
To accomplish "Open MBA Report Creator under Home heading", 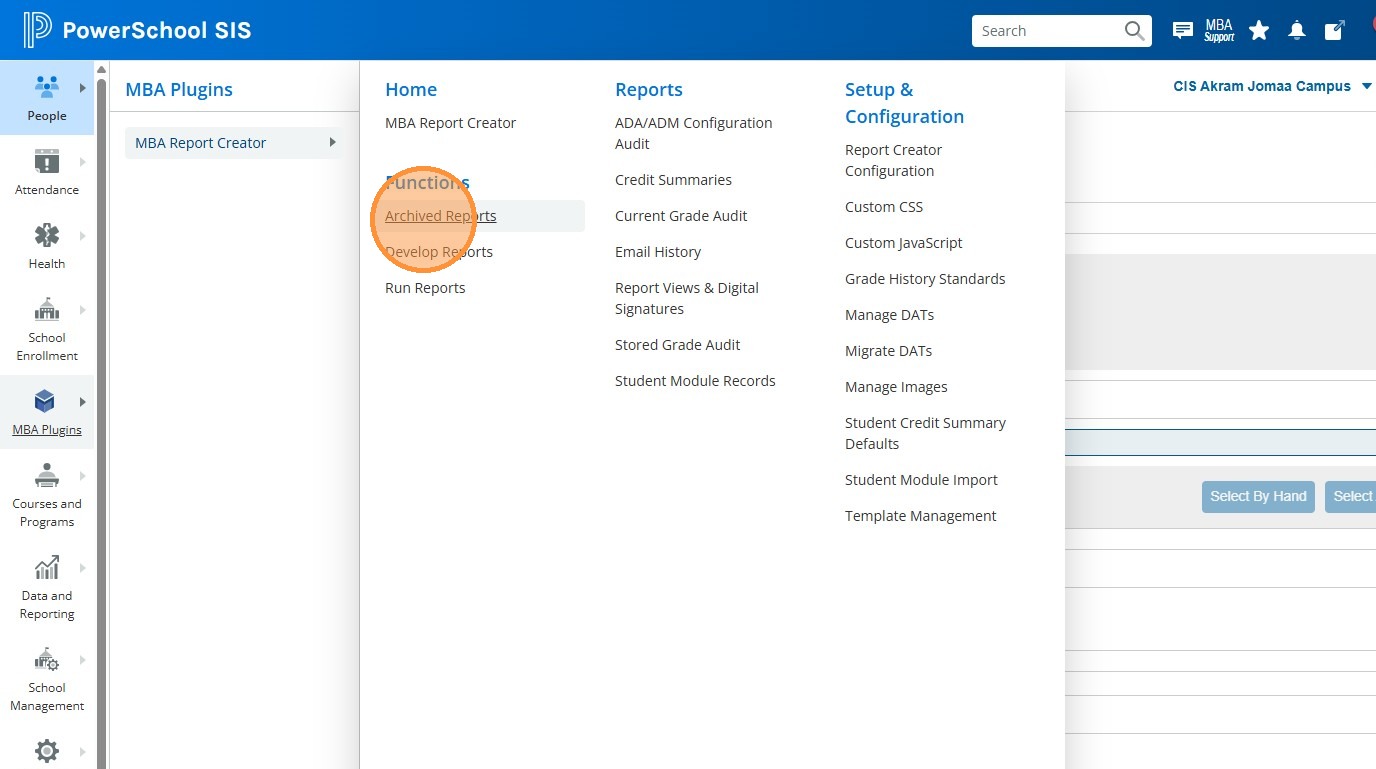I will (451, 123).
